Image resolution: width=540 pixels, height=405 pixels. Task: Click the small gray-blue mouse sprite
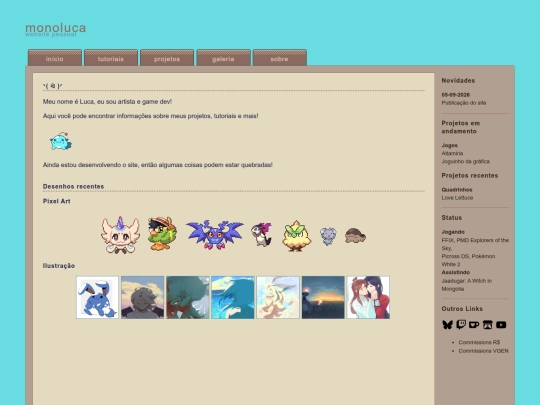pyautogui.click(x=328, y=236)
